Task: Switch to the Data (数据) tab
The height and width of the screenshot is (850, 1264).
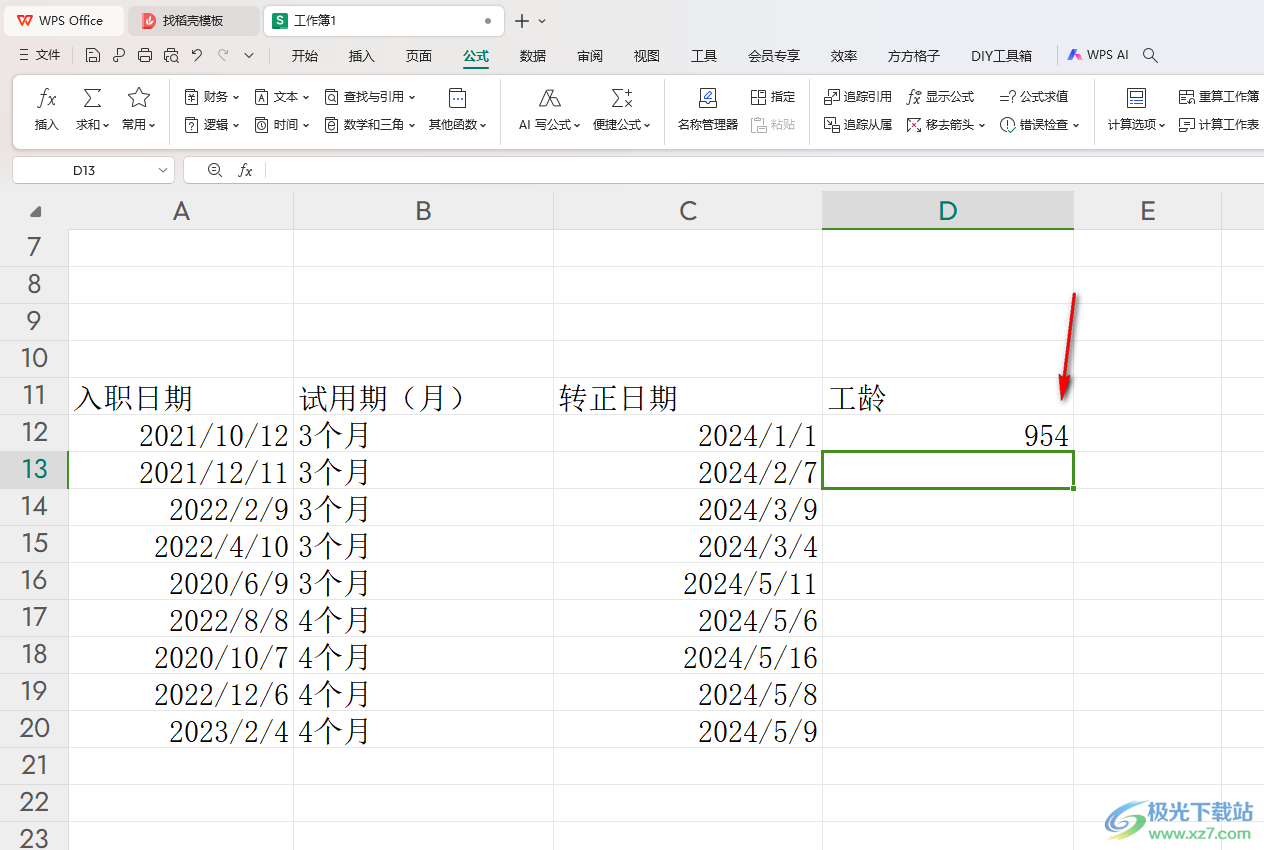Action: click(533, 56)
